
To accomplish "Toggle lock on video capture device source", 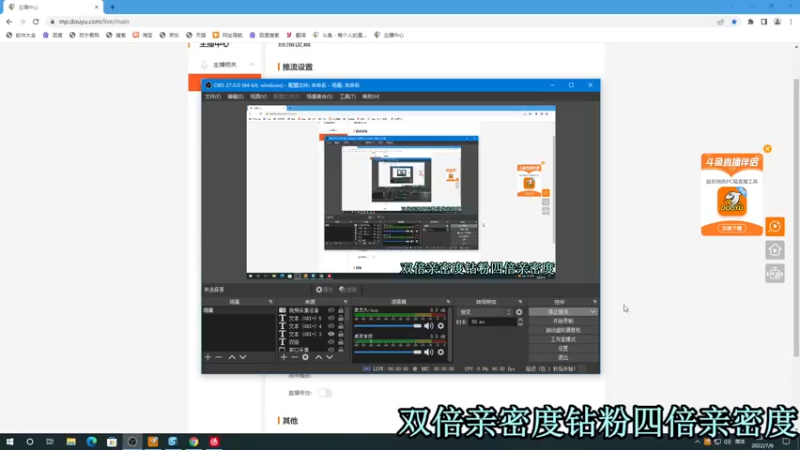I will click(341, 310).
